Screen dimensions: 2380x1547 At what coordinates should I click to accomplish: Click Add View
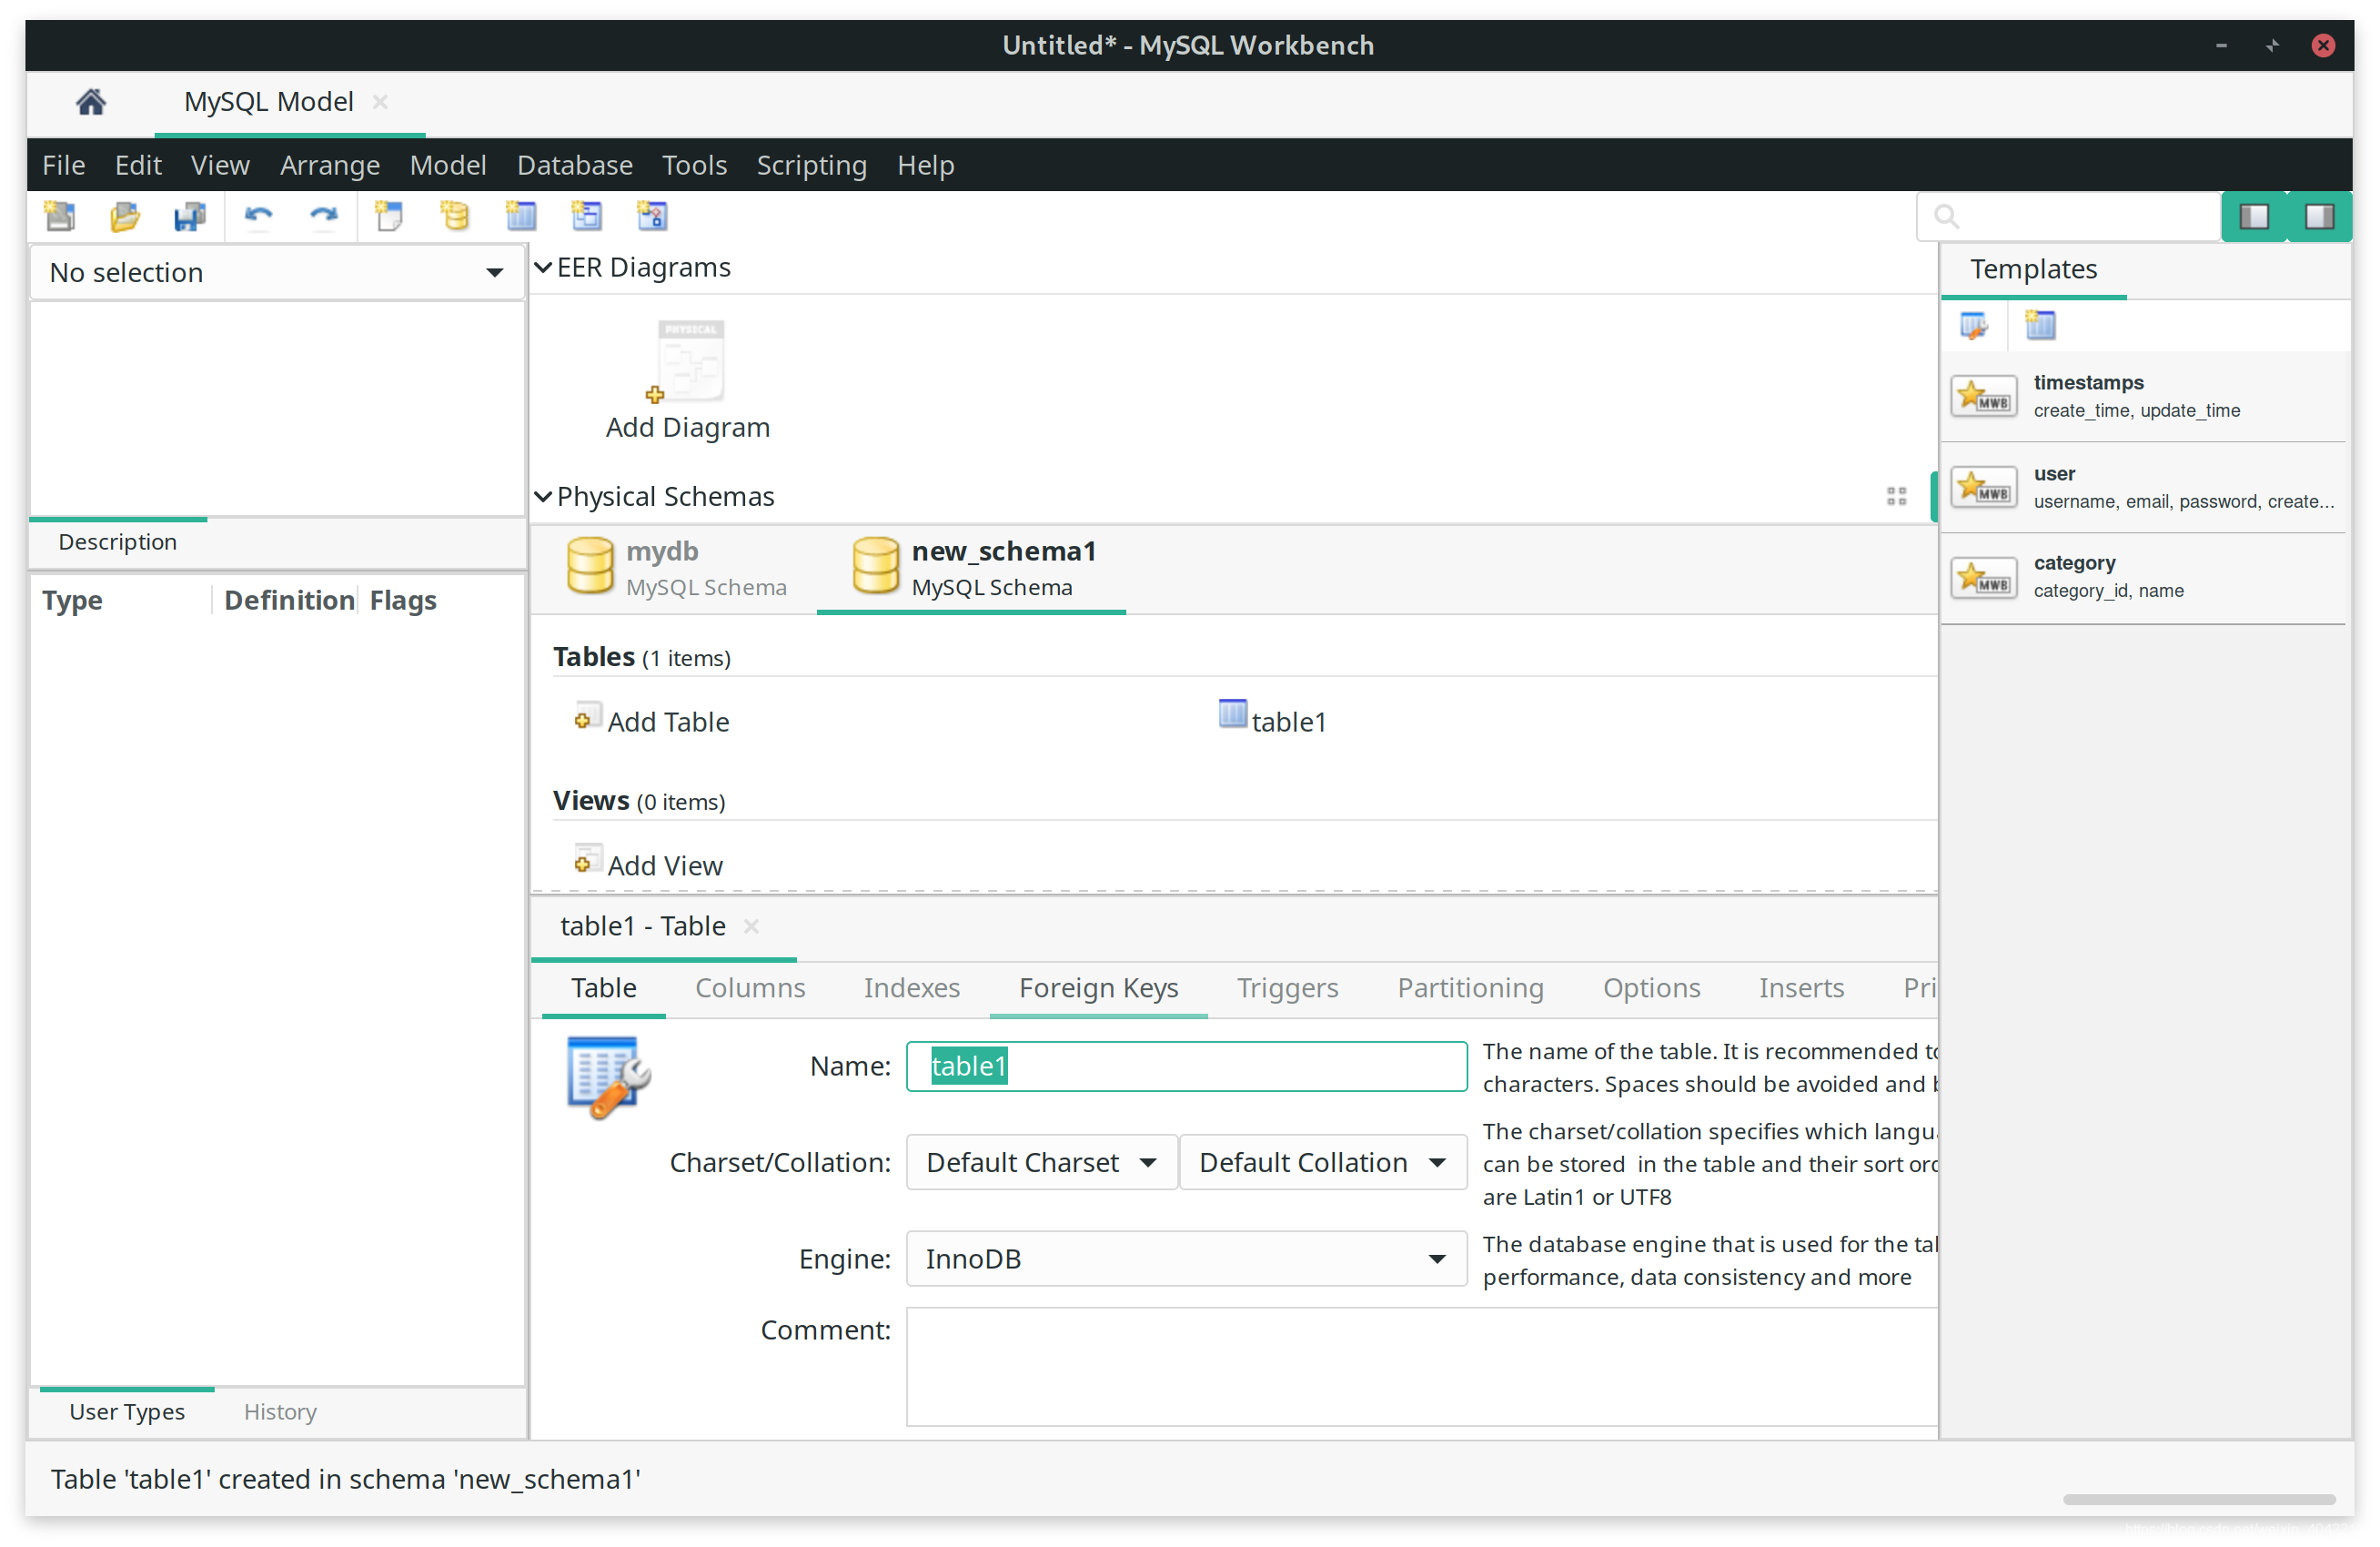click(x=649, y=865)
